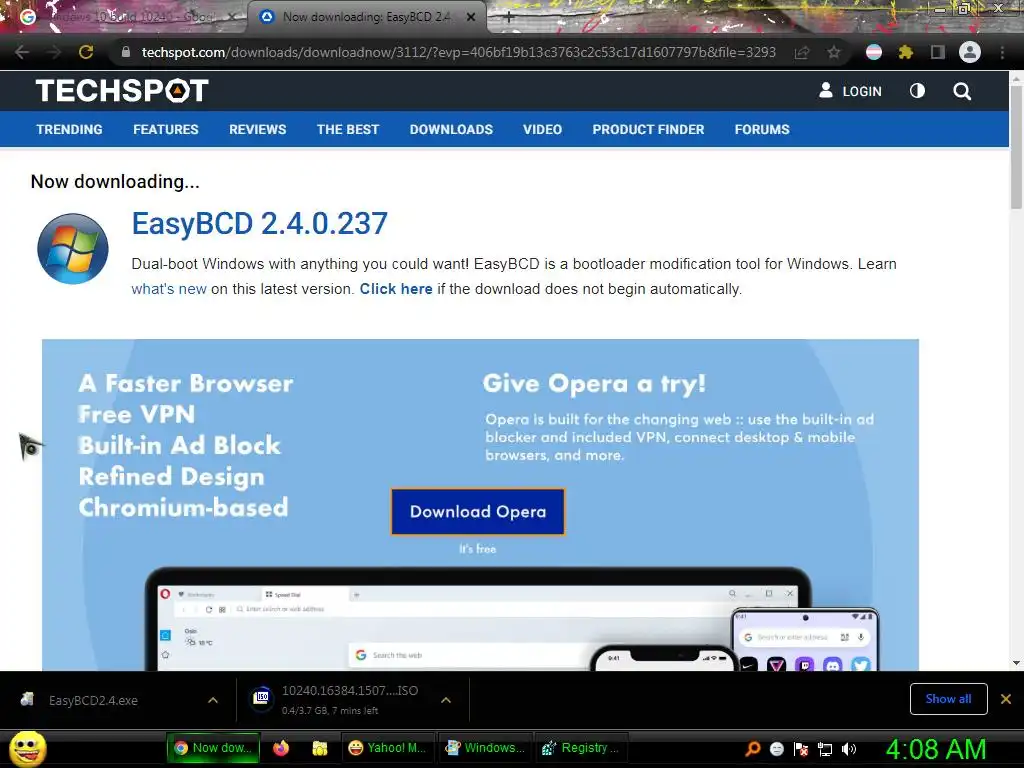This screenshot has height=768, width=1024.
Task: Click the flag notification tray icon
Action: pyautogui.click(x=801, y=749)
